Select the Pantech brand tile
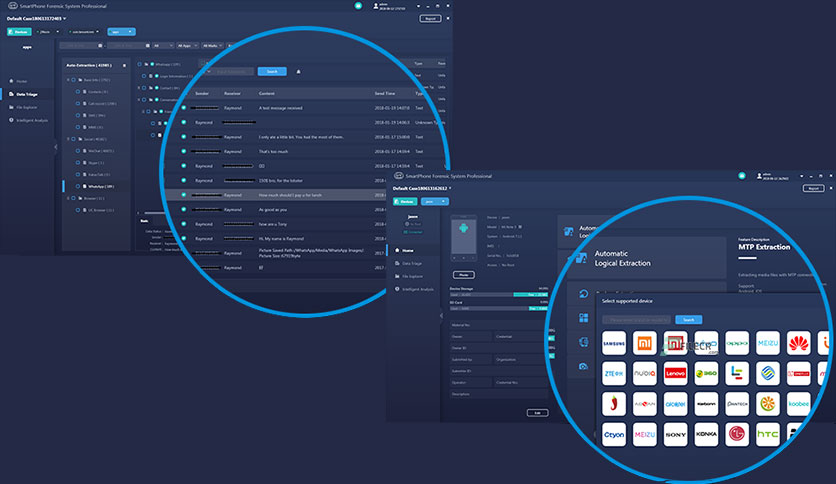The width and height of the screenshot is (836, 484). (737, 404)
